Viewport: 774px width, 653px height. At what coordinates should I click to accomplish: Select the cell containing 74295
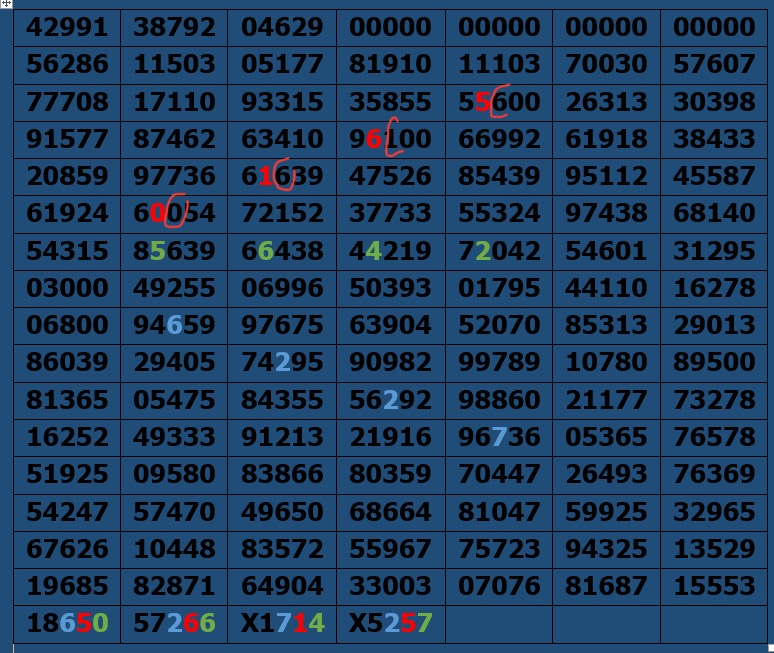(282, 363)
